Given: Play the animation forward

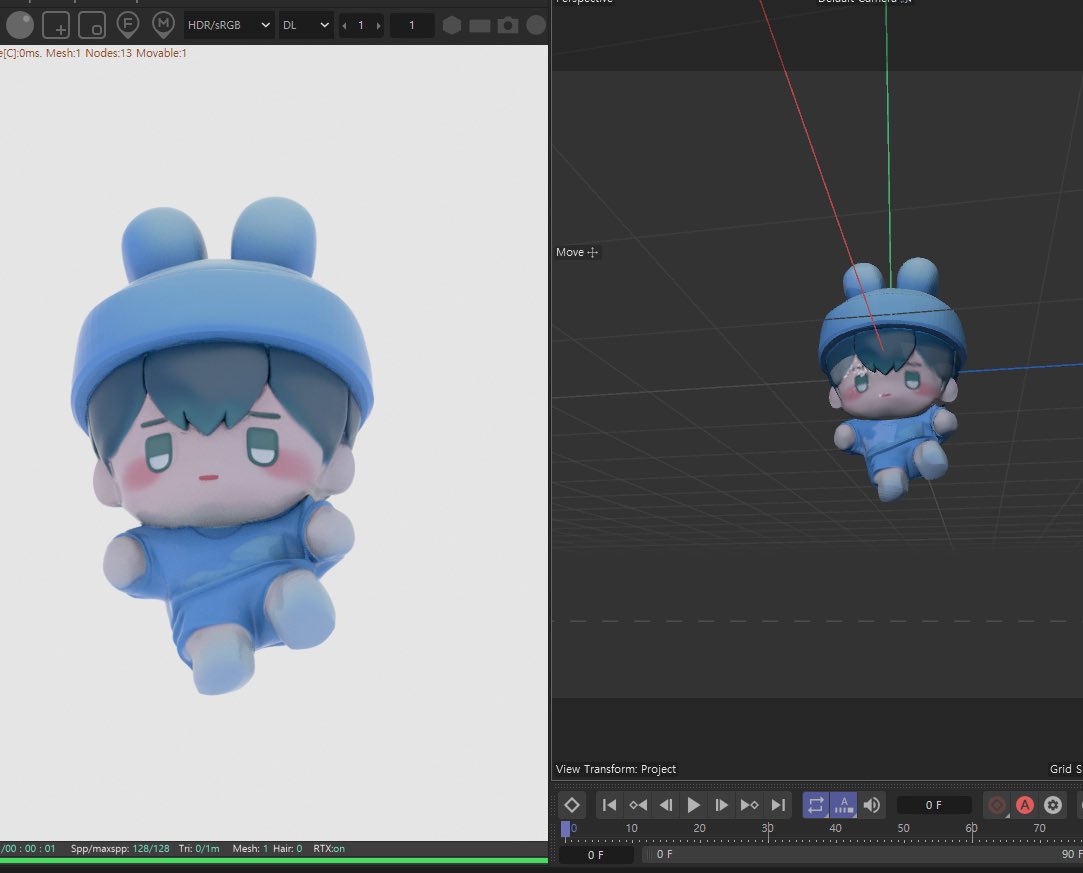Looking at the screenshot, I should point(693,805).
